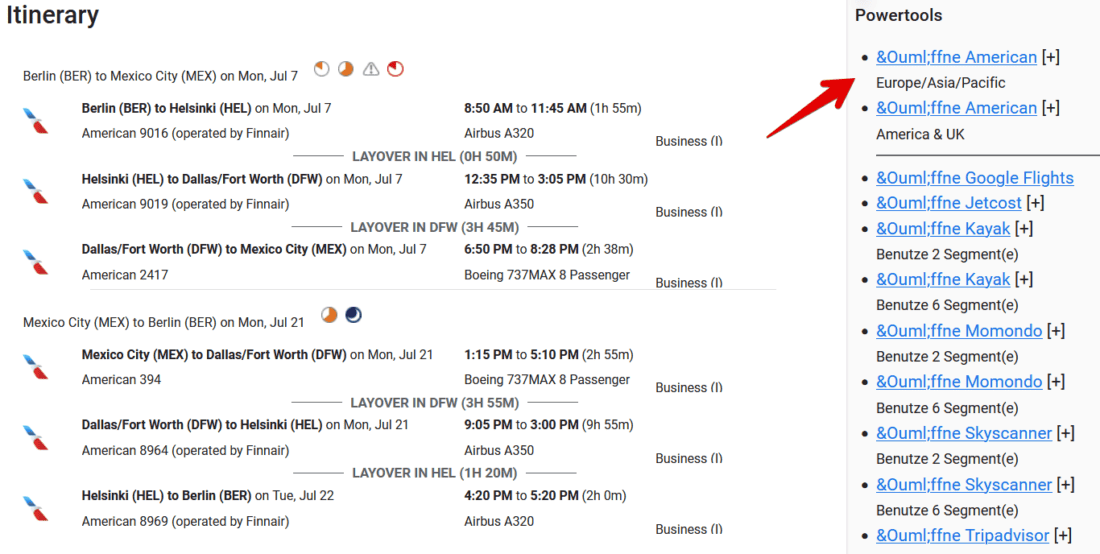The image size is (1100, 554).
Task: Expand the [+] next to Öffne Jetcost
Action: tap(1035, 203)
